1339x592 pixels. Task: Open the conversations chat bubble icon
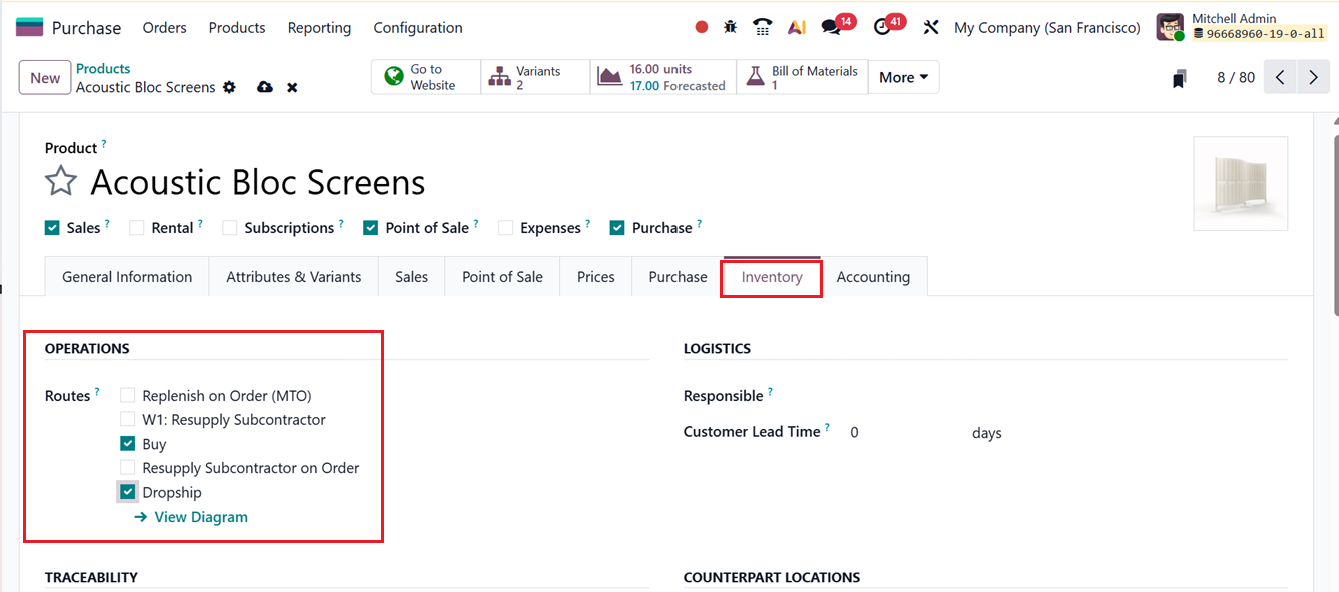(x=832, y=28)
